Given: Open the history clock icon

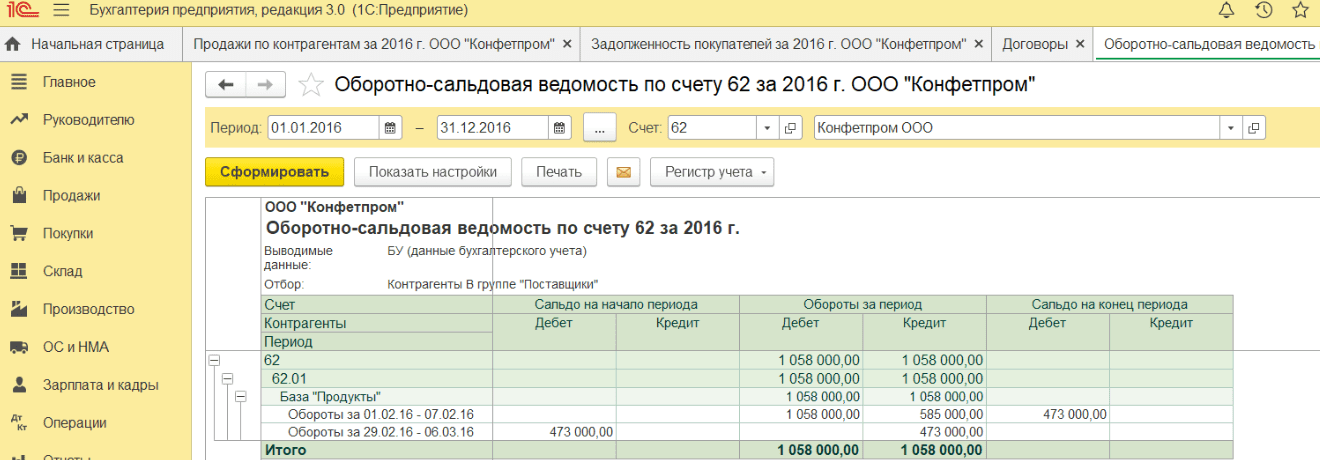Looking at the screenshot, I should pyautogui.click(x=1263, y=11).
